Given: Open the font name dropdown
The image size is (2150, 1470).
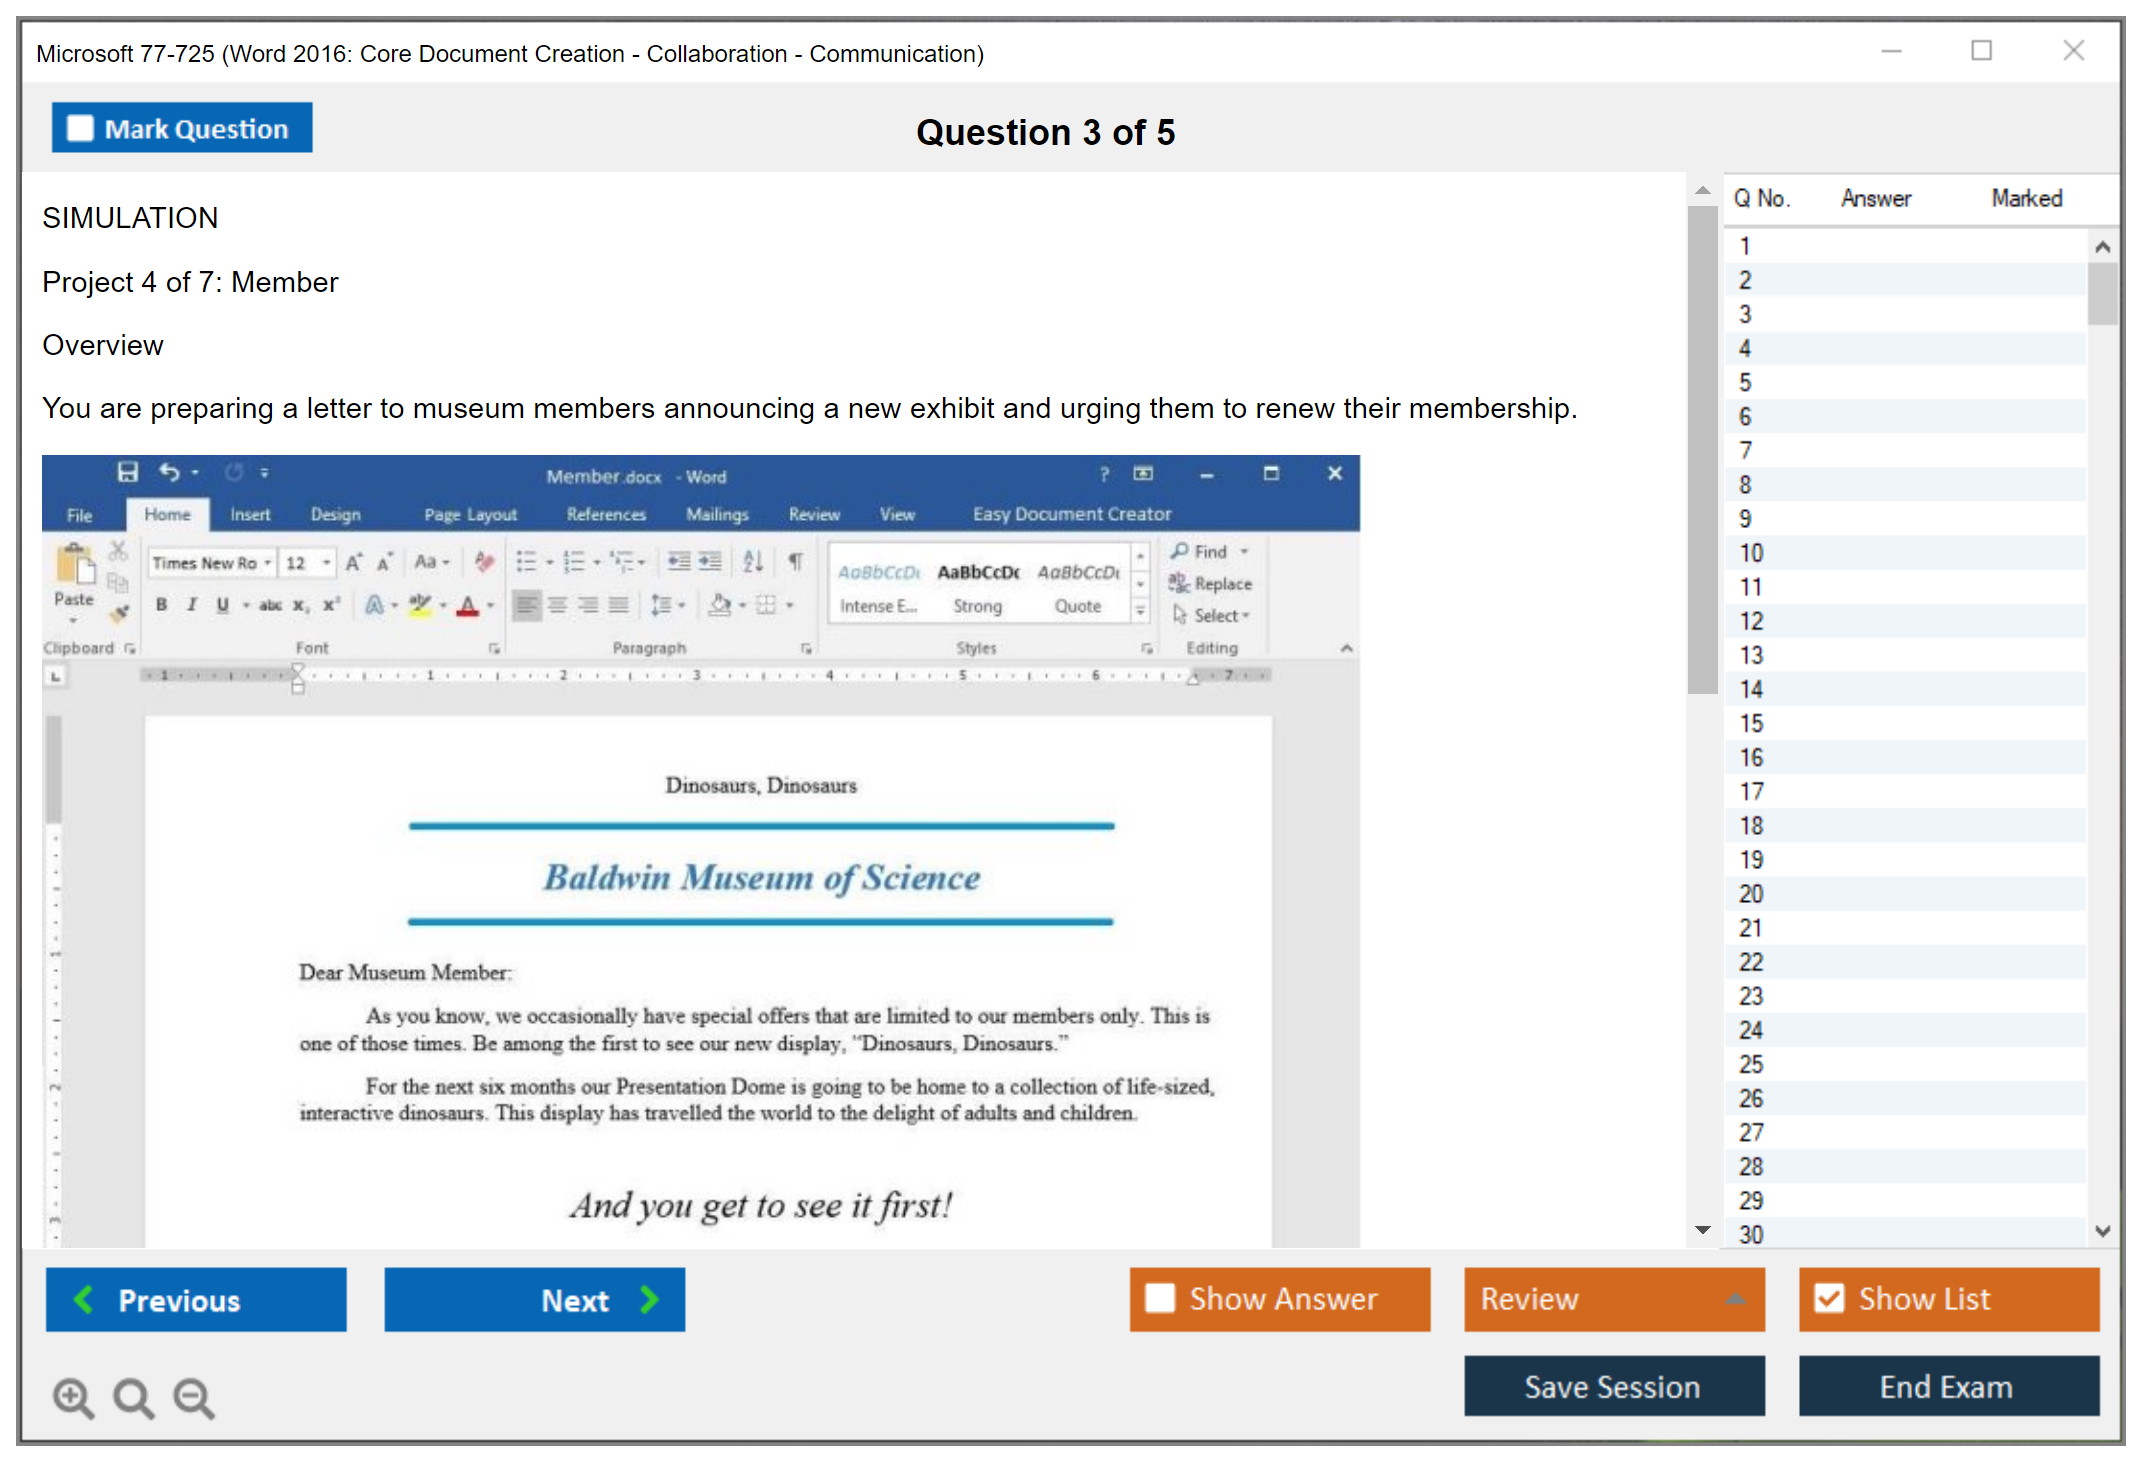Looking at the screenshot, I should pyautogui.click(x=267, y=563).
